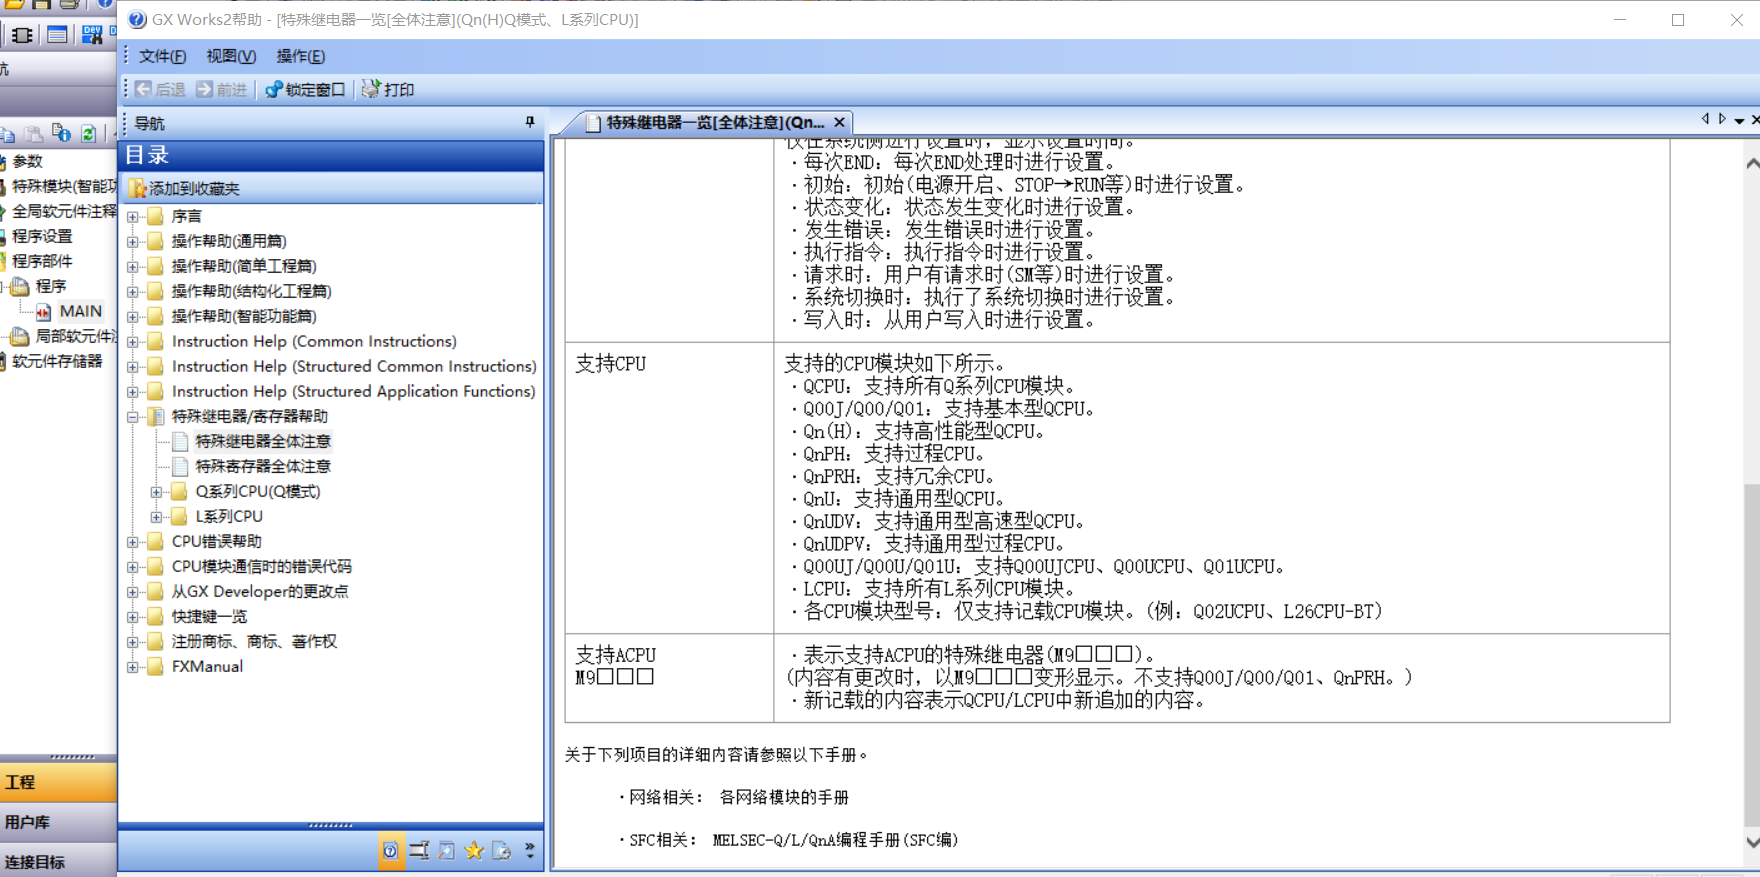This screenshot has width=1760, height=877.
Task: Expand the L系列CPU tree node
Action: (156, 517)
